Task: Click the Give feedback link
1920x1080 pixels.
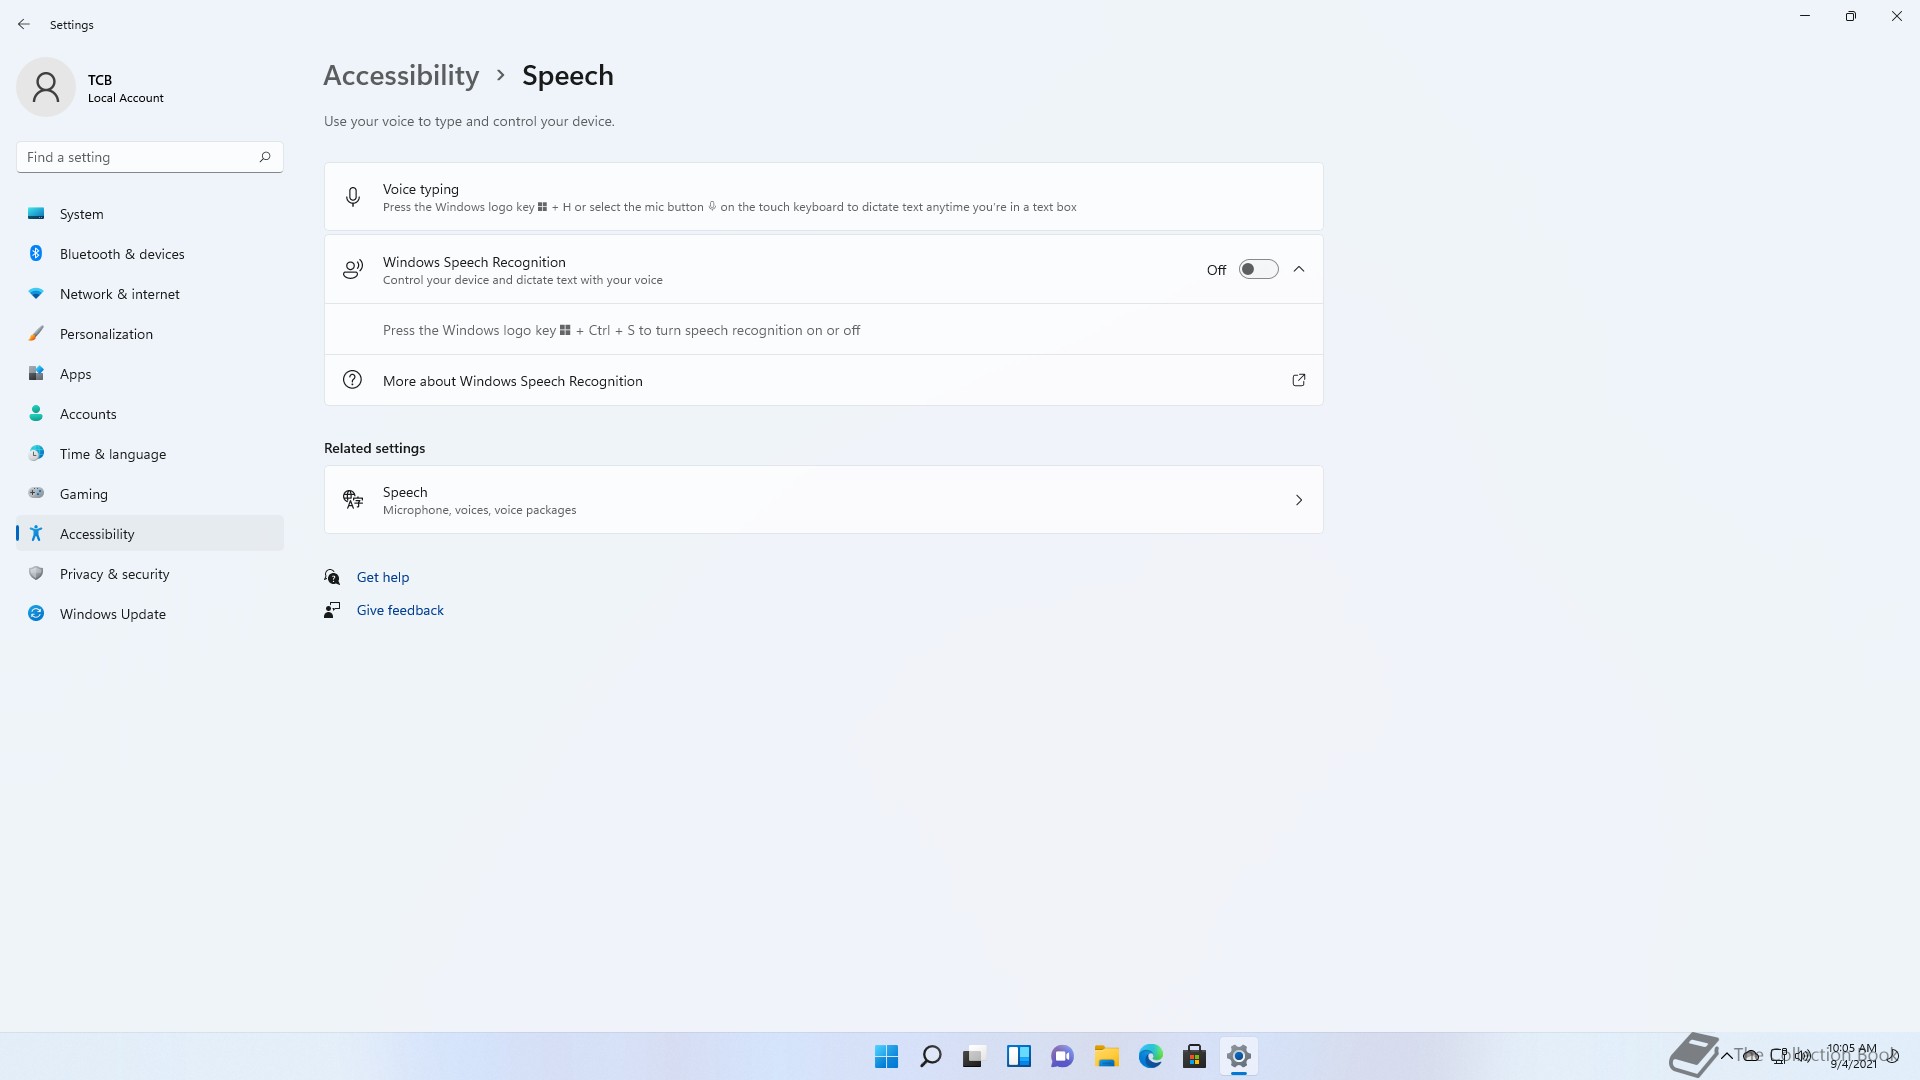Action: 400,610
